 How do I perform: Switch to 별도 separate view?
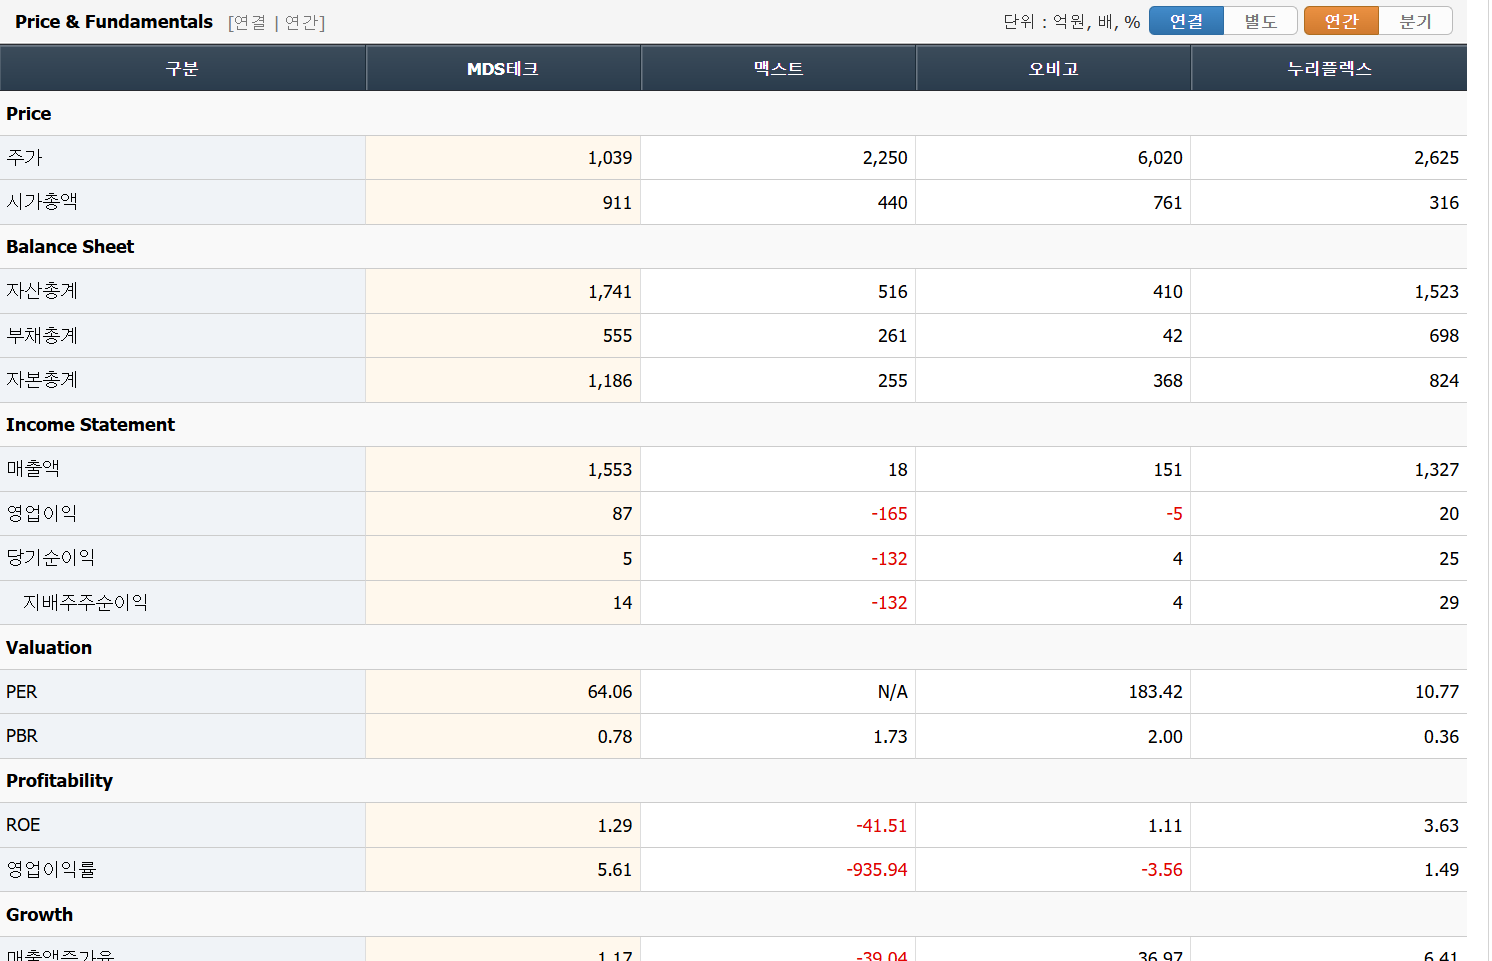pos(1260,21)
